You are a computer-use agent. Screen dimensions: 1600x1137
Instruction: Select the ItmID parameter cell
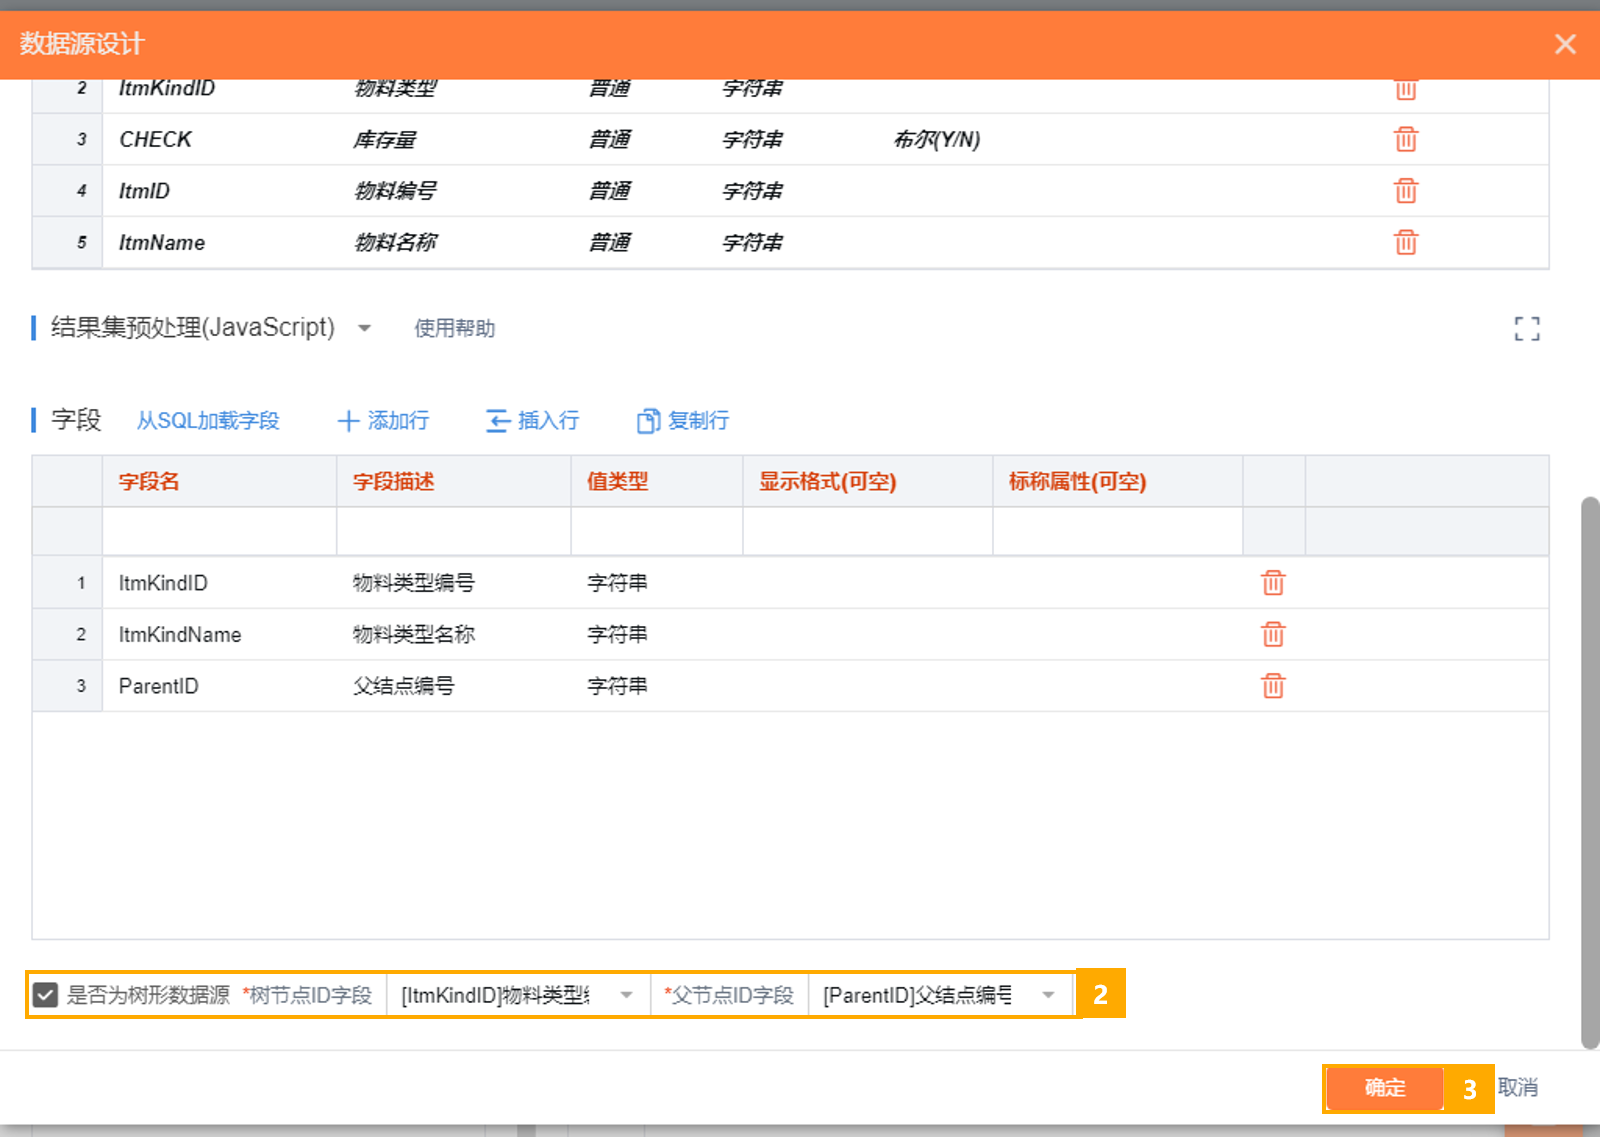tap(219, 190)
